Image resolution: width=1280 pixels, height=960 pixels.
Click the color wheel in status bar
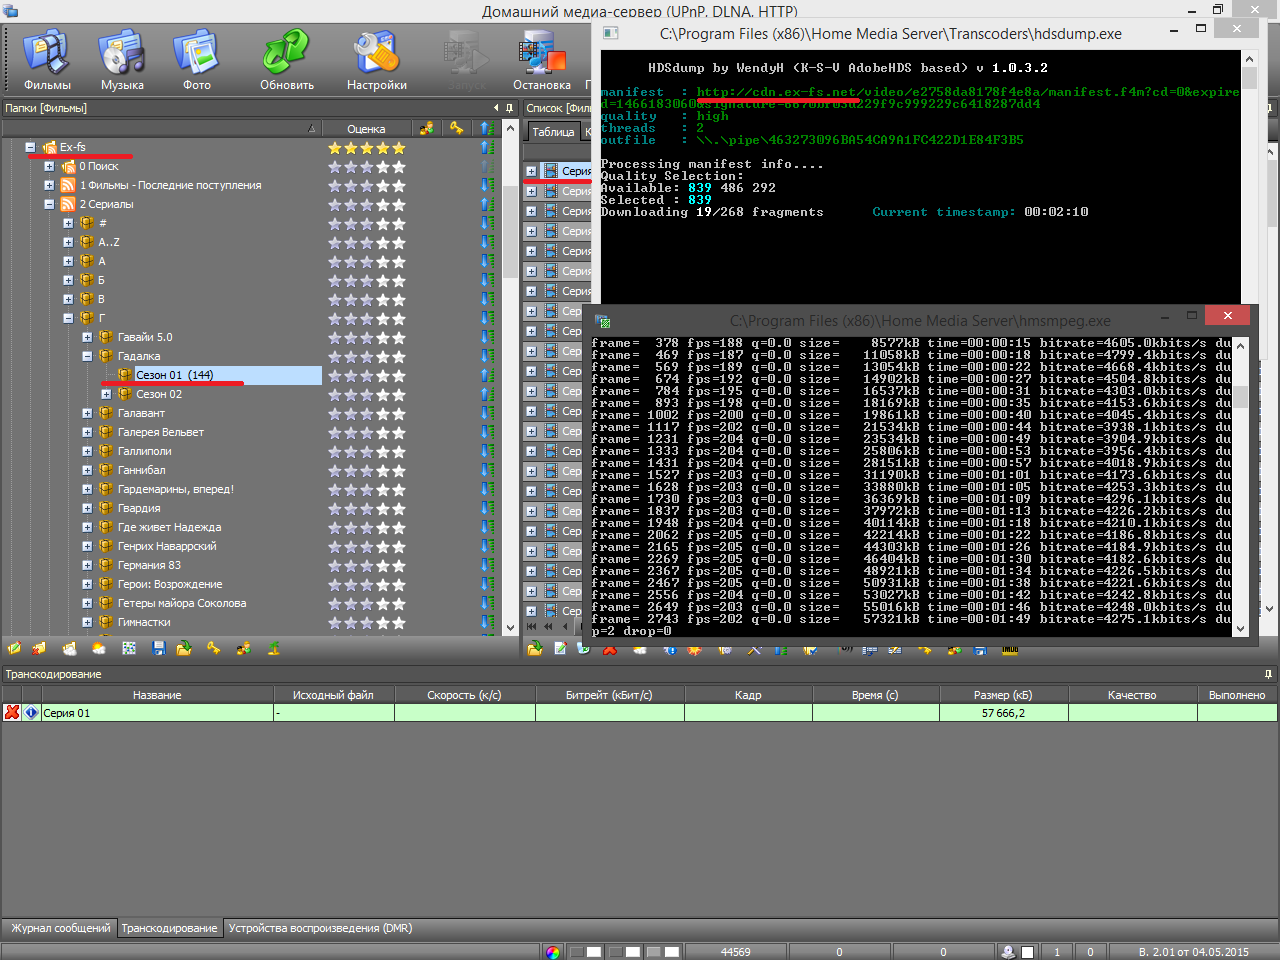[x=553, y=952]
